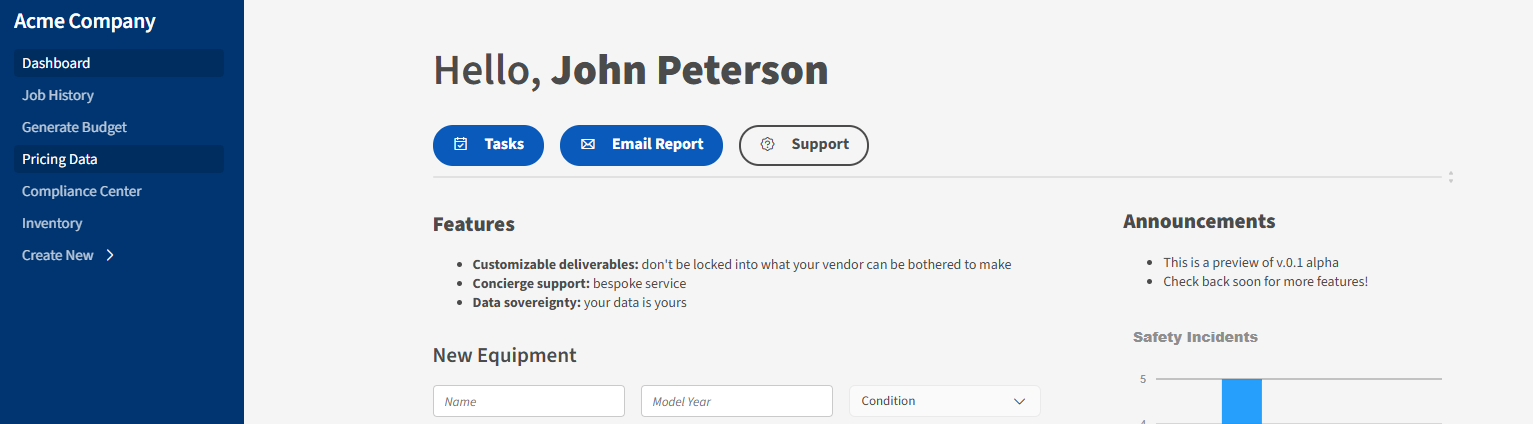Go to the Dashboard sidebar item
This screenshot has height=424, width=1533.
tap(56, 63)
